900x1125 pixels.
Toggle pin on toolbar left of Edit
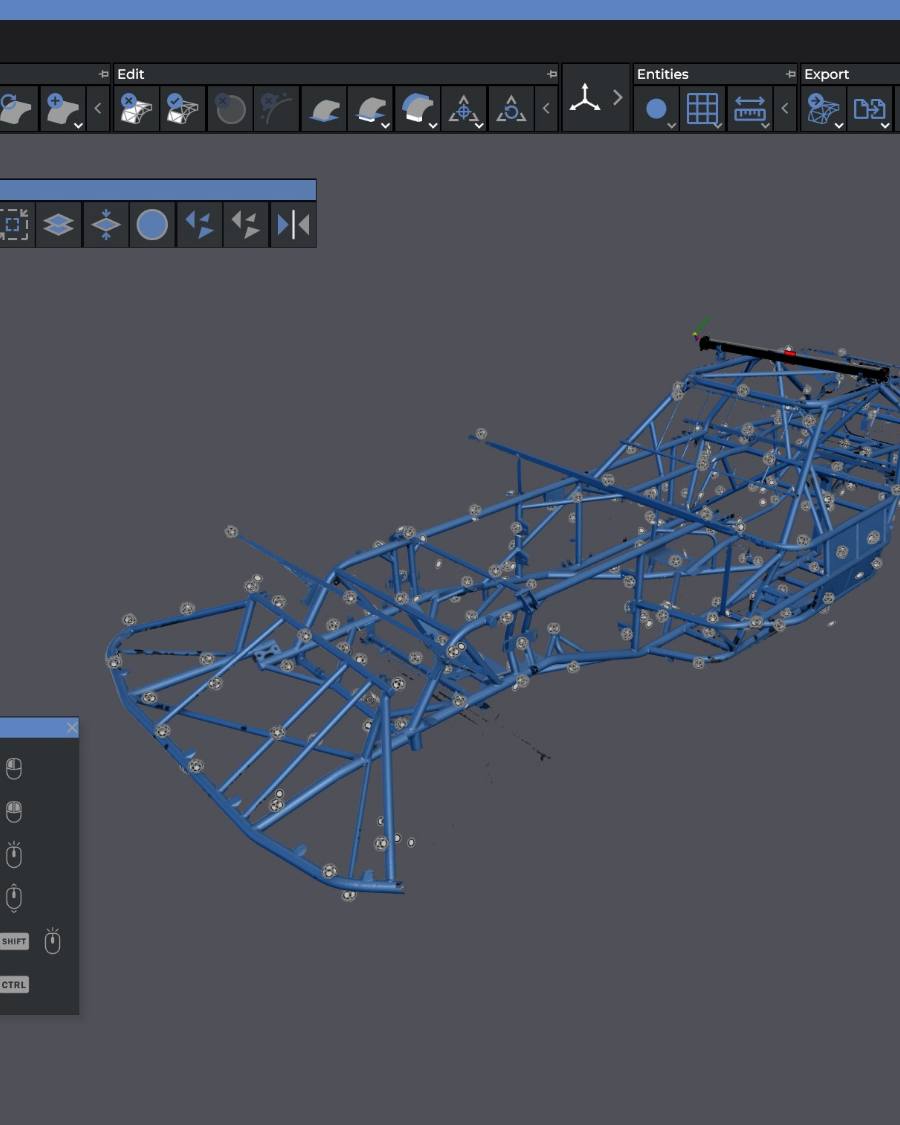(103, 74)
